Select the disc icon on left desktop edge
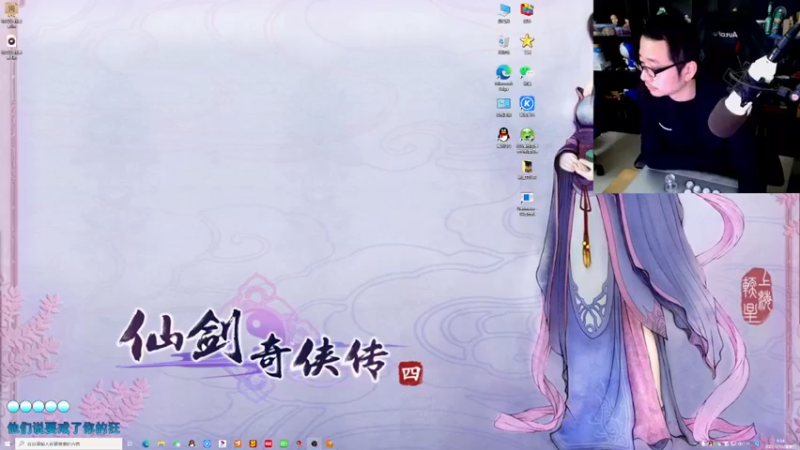The height and width of the screenshot is (450, 800). (x=11, y=46)
